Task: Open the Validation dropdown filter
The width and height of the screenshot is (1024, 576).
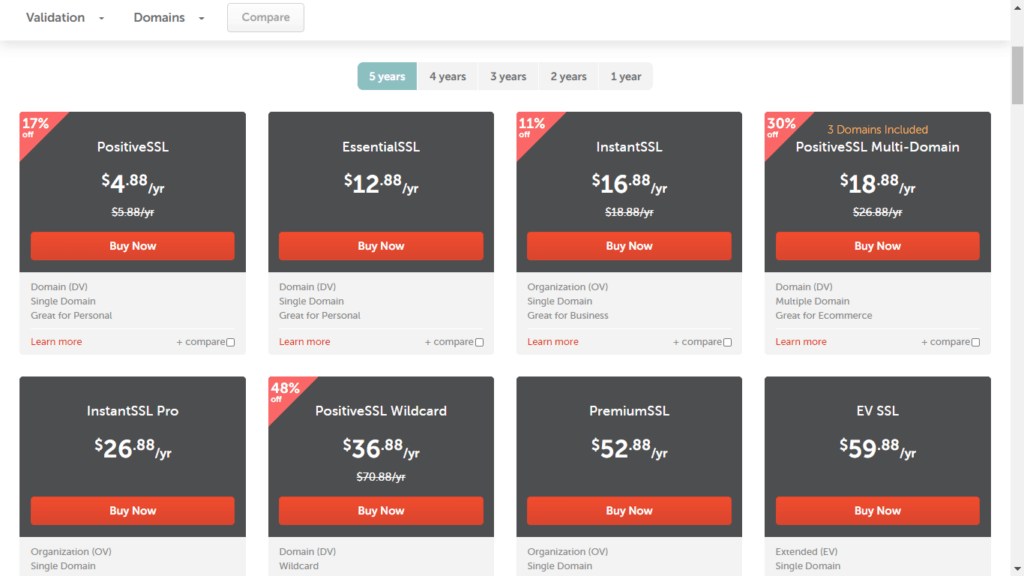Action: (65, 18)
